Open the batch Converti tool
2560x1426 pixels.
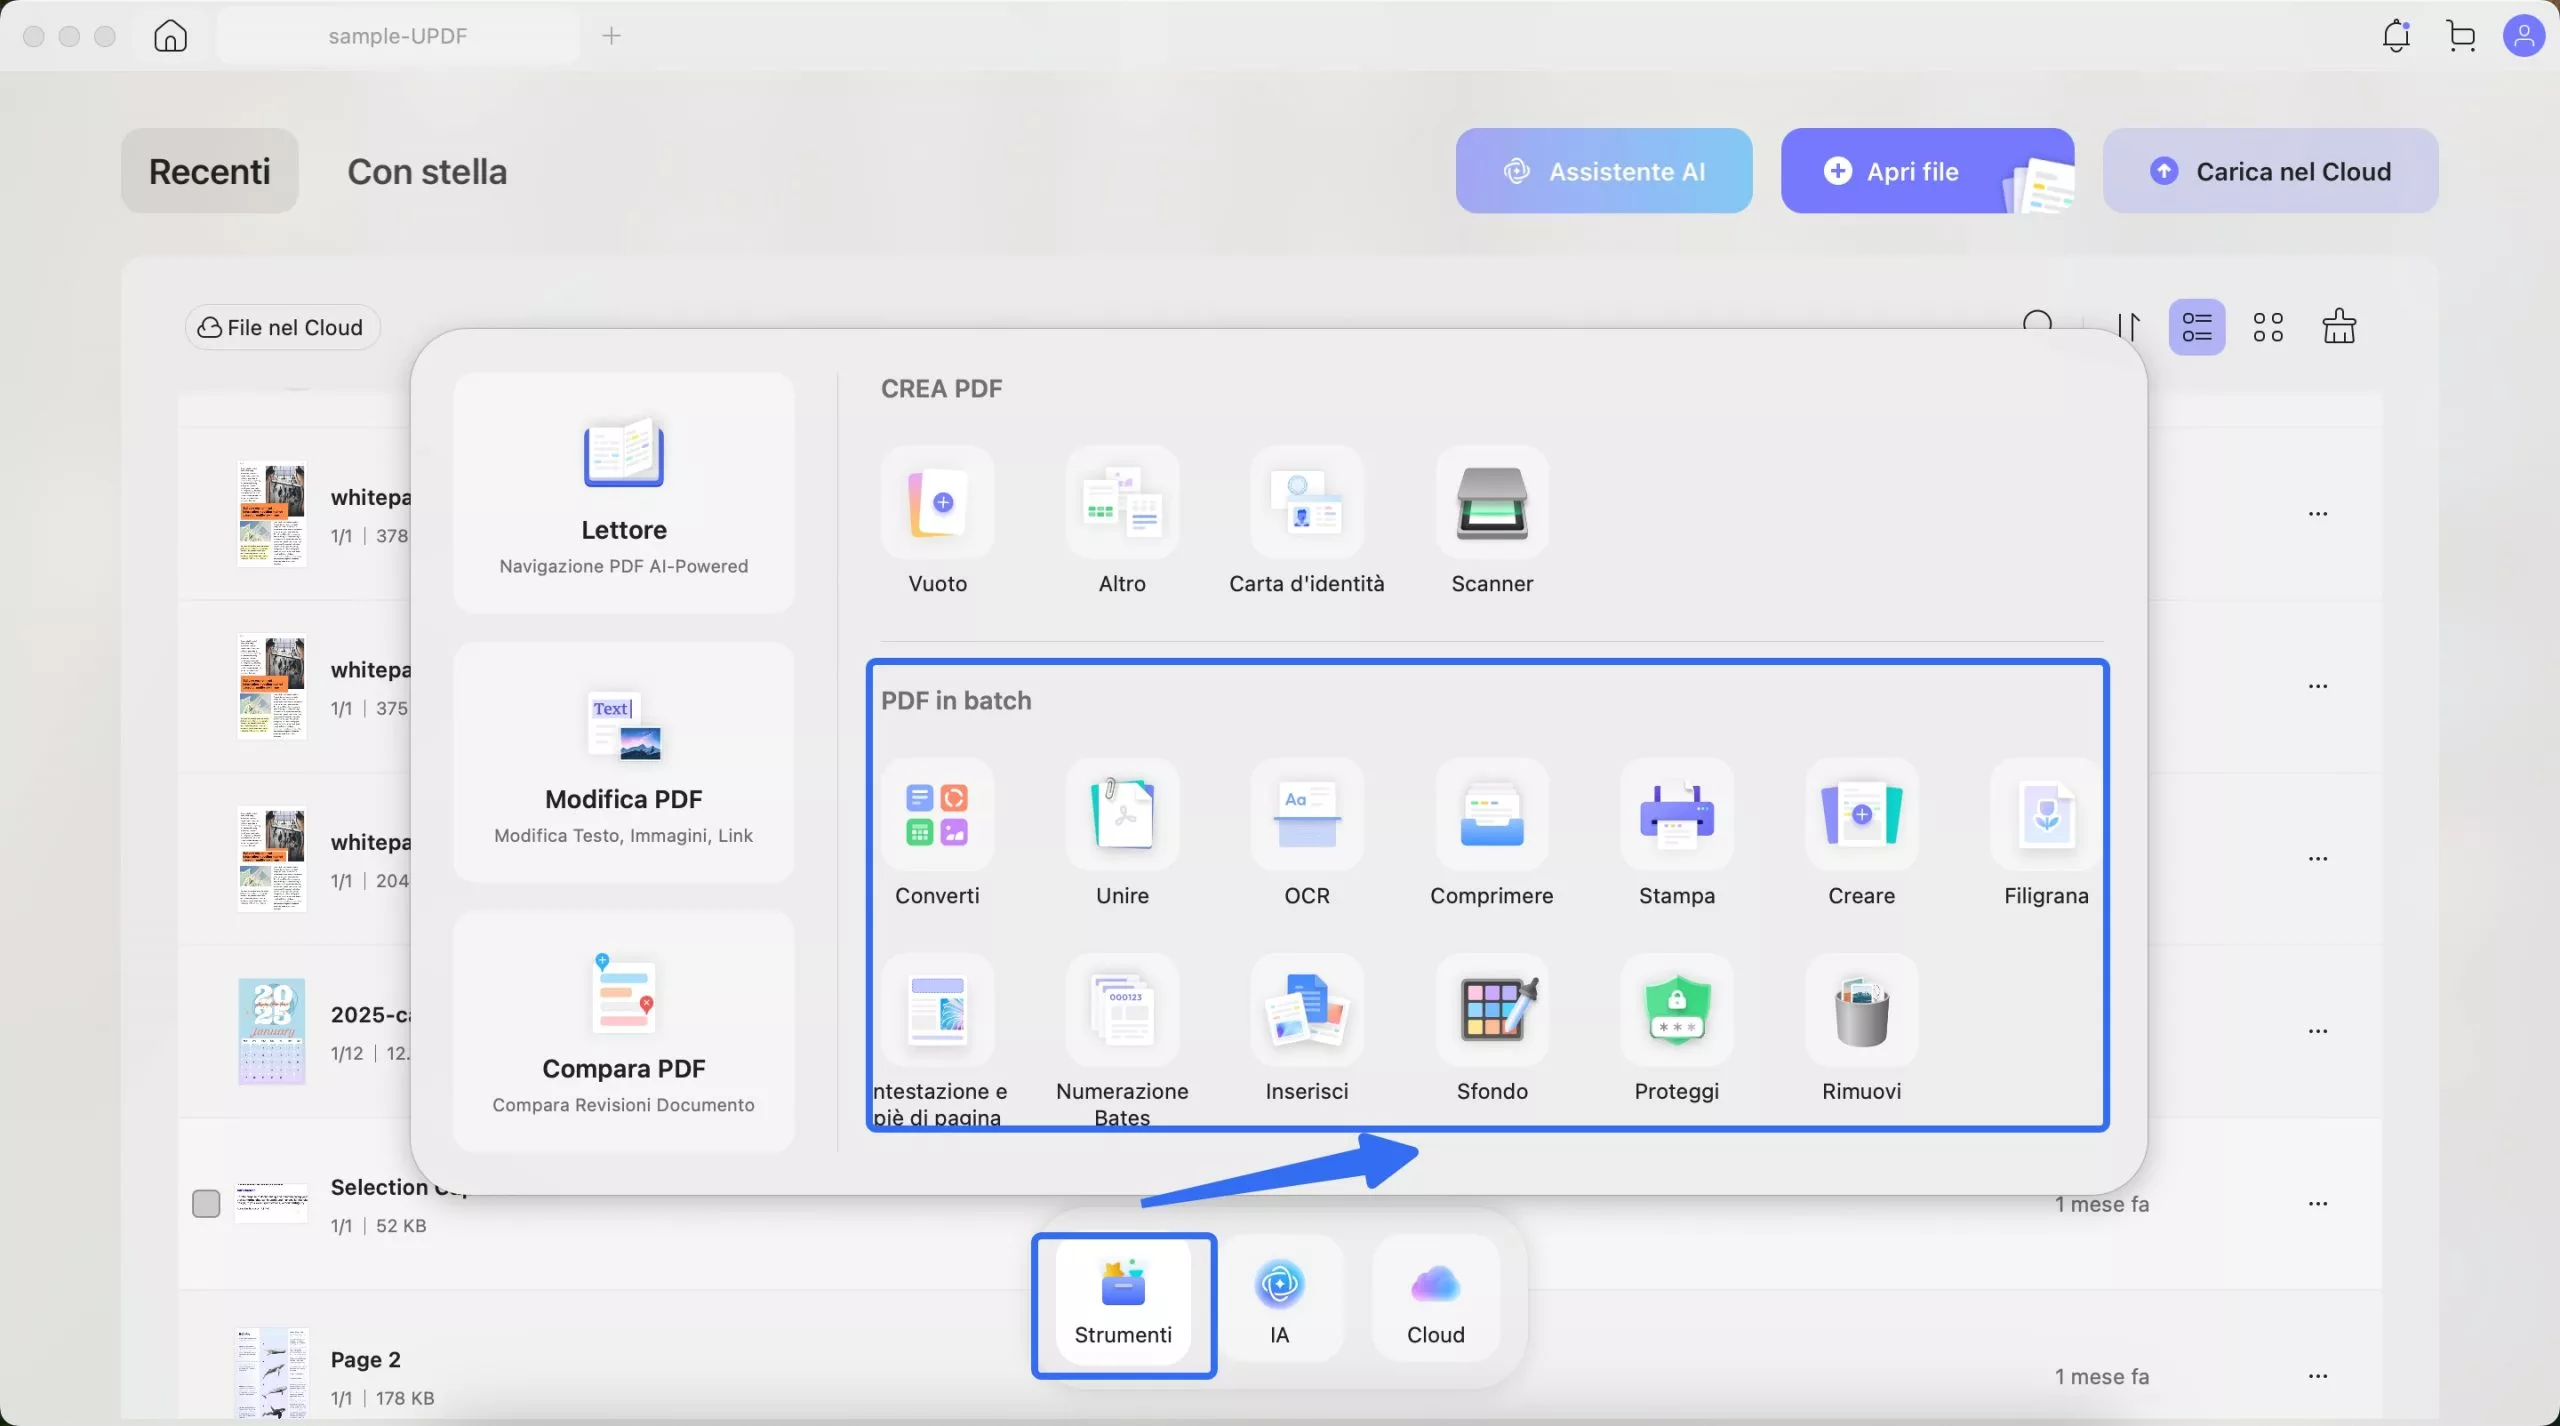pyautogui.click(x=937, y=814)
